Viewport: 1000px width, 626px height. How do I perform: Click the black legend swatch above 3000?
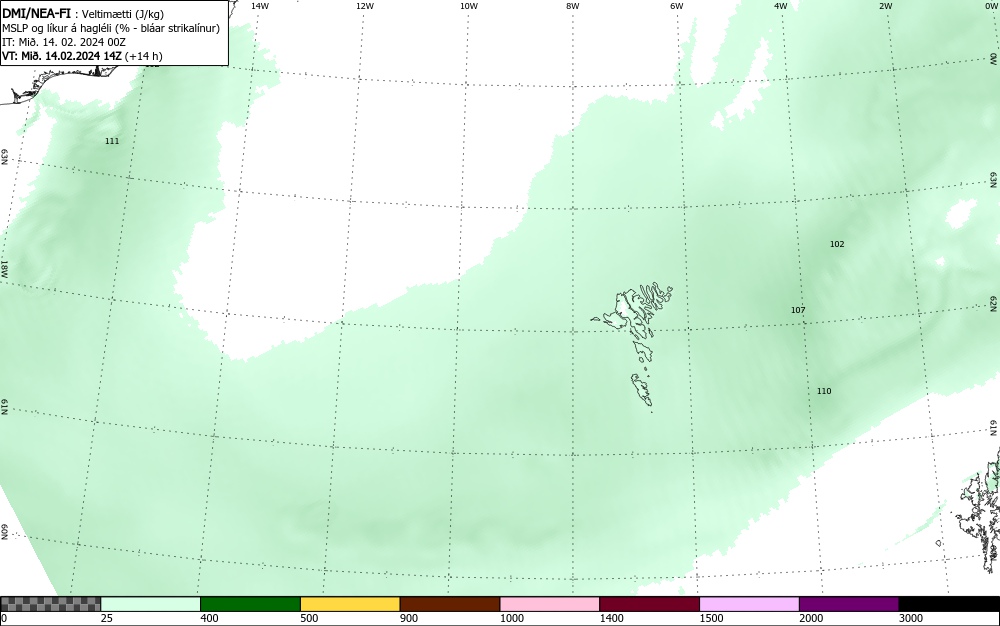click(949, 604)
